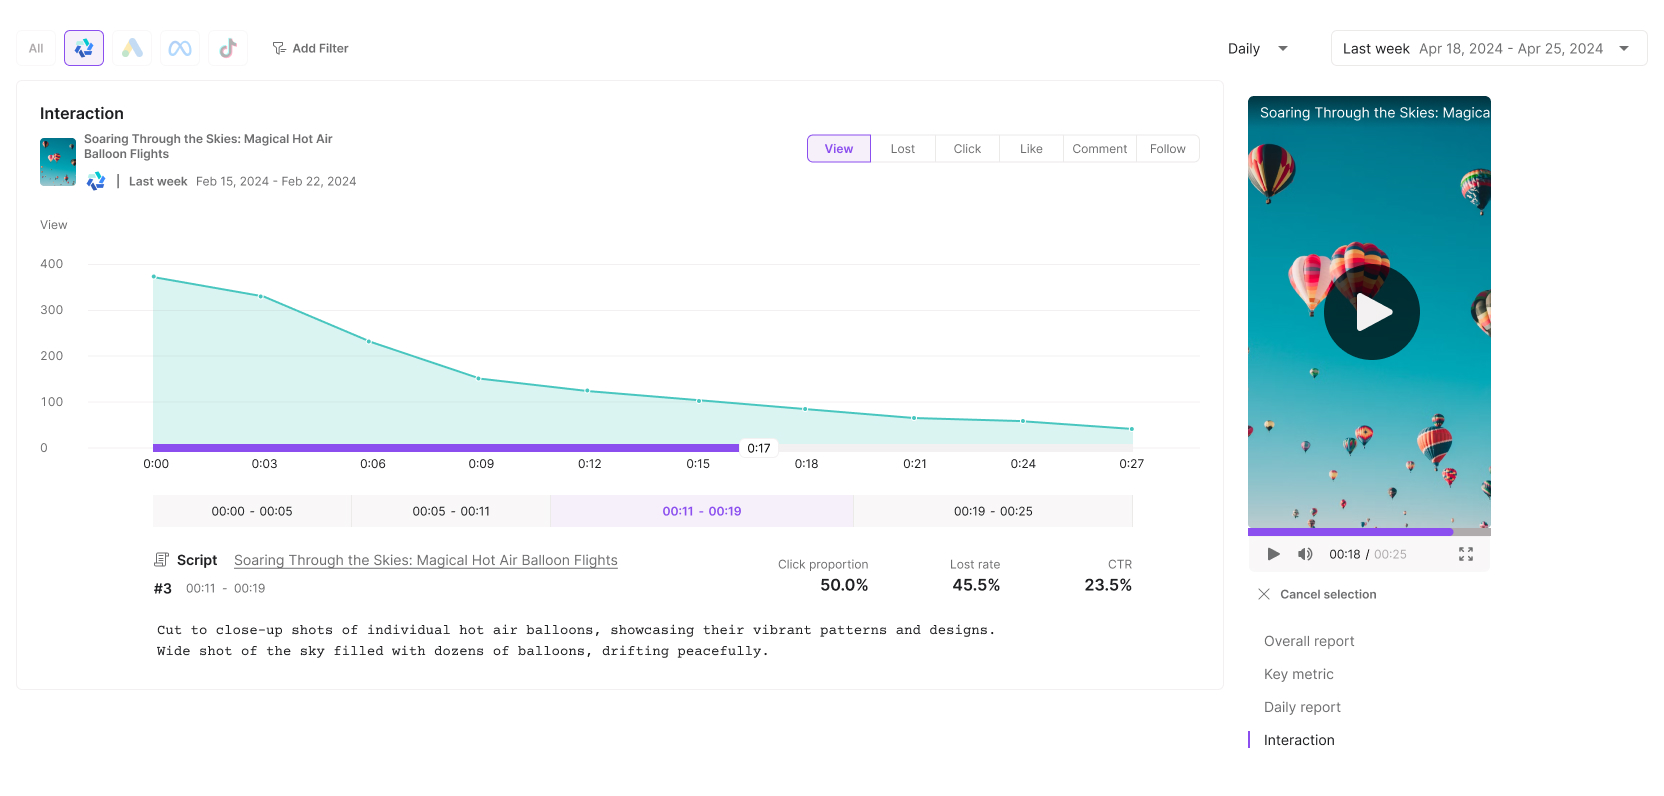
Task: Open the script title link
Action: coord(425,560)
